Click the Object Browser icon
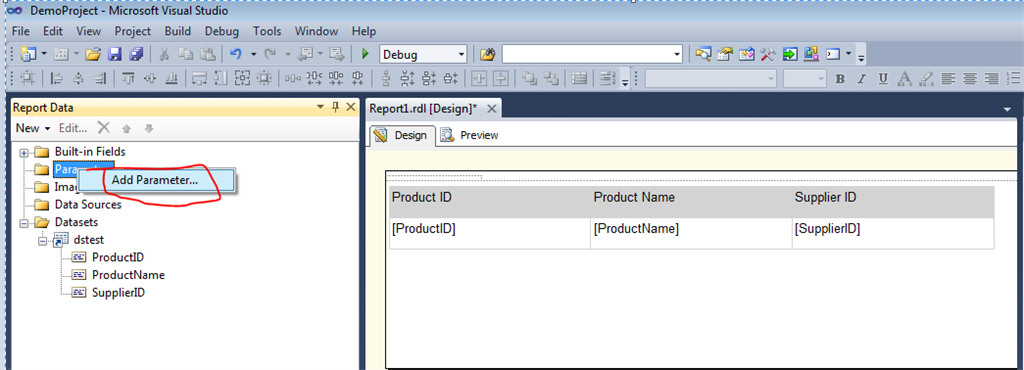This screenshot has width=1024, height=370. coord(746,54)
